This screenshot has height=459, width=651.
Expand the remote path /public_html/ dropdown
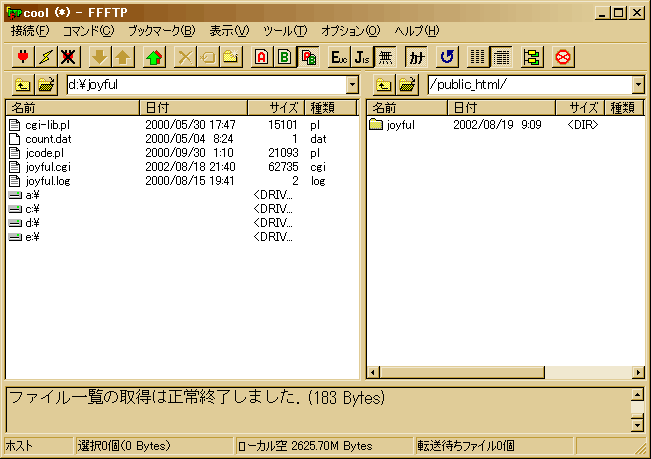(637, 85)
